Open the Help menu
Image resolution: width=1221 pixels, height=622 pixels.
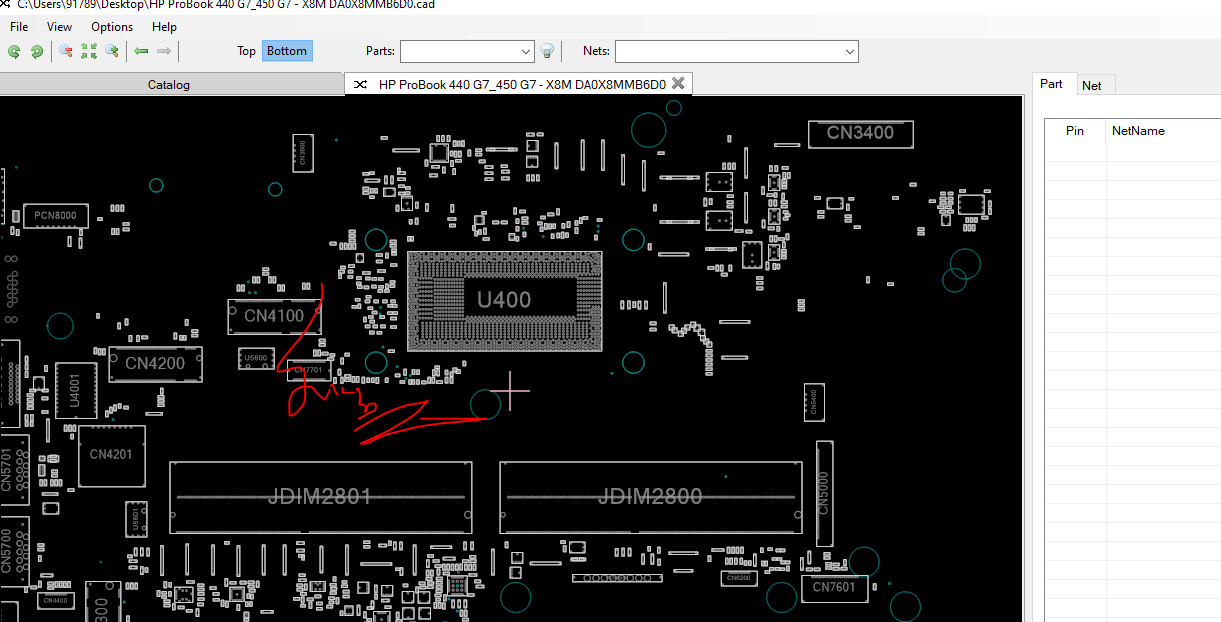tap(164, 27)
